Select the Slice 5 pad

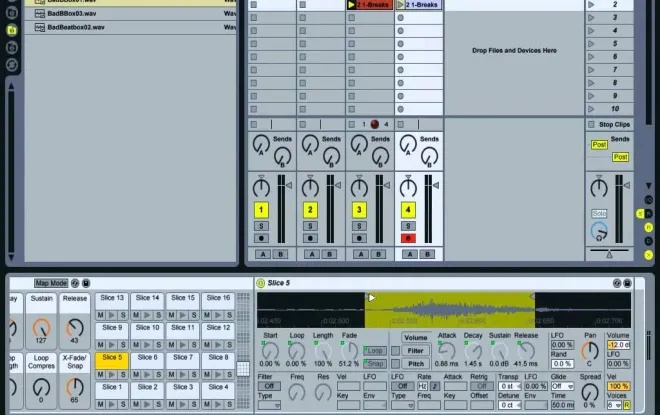[x=112, y=361]
